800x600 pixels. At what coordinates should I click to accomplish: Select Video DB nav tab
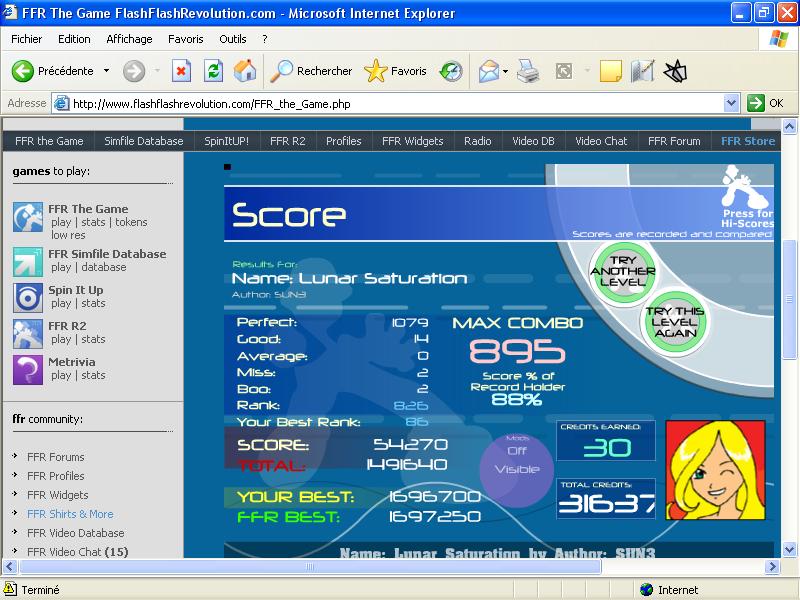[533, 141]
